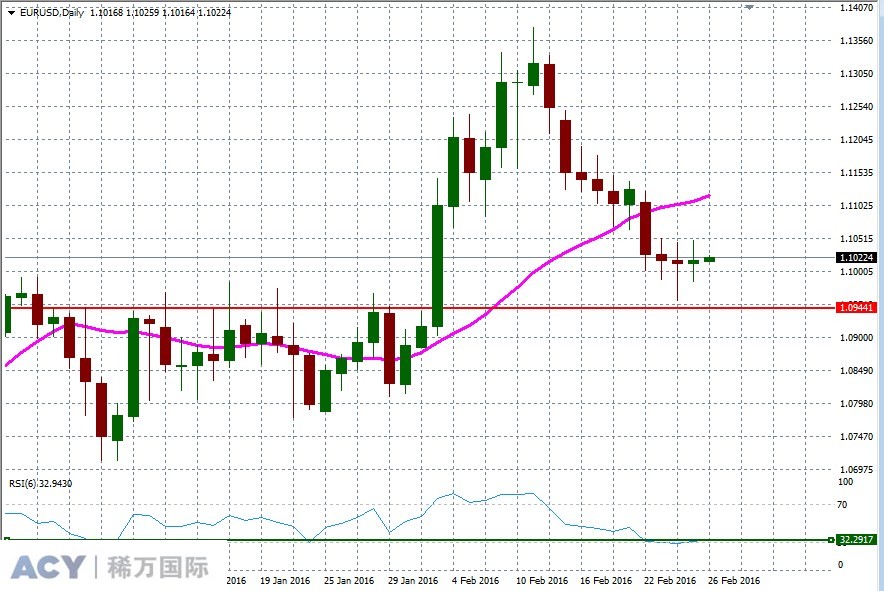Click the 1.07980 price scale label
Viewport: 884px width, 591px height.
856,404
